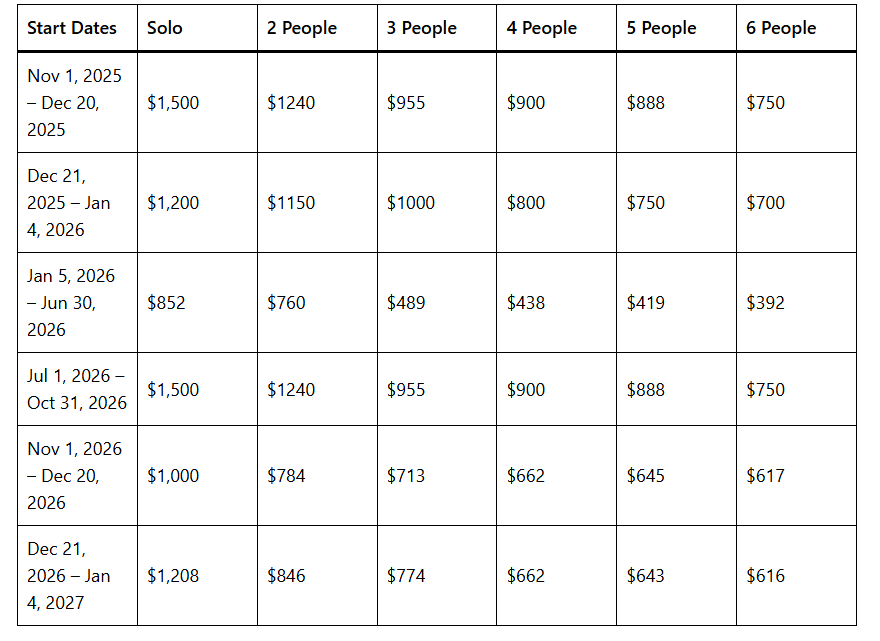880x641 pixels.
Task: Click the $784 two-person price cell
Action: click(286, 475)
